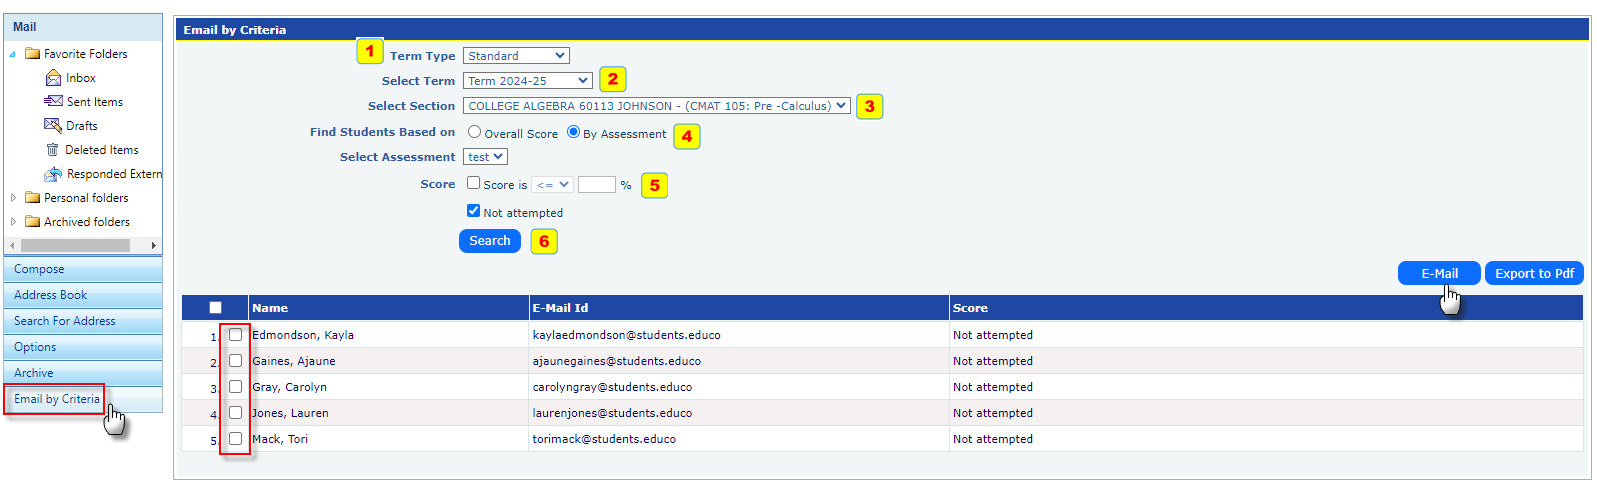Click the Sent Items envelope icon

point(53,101)
